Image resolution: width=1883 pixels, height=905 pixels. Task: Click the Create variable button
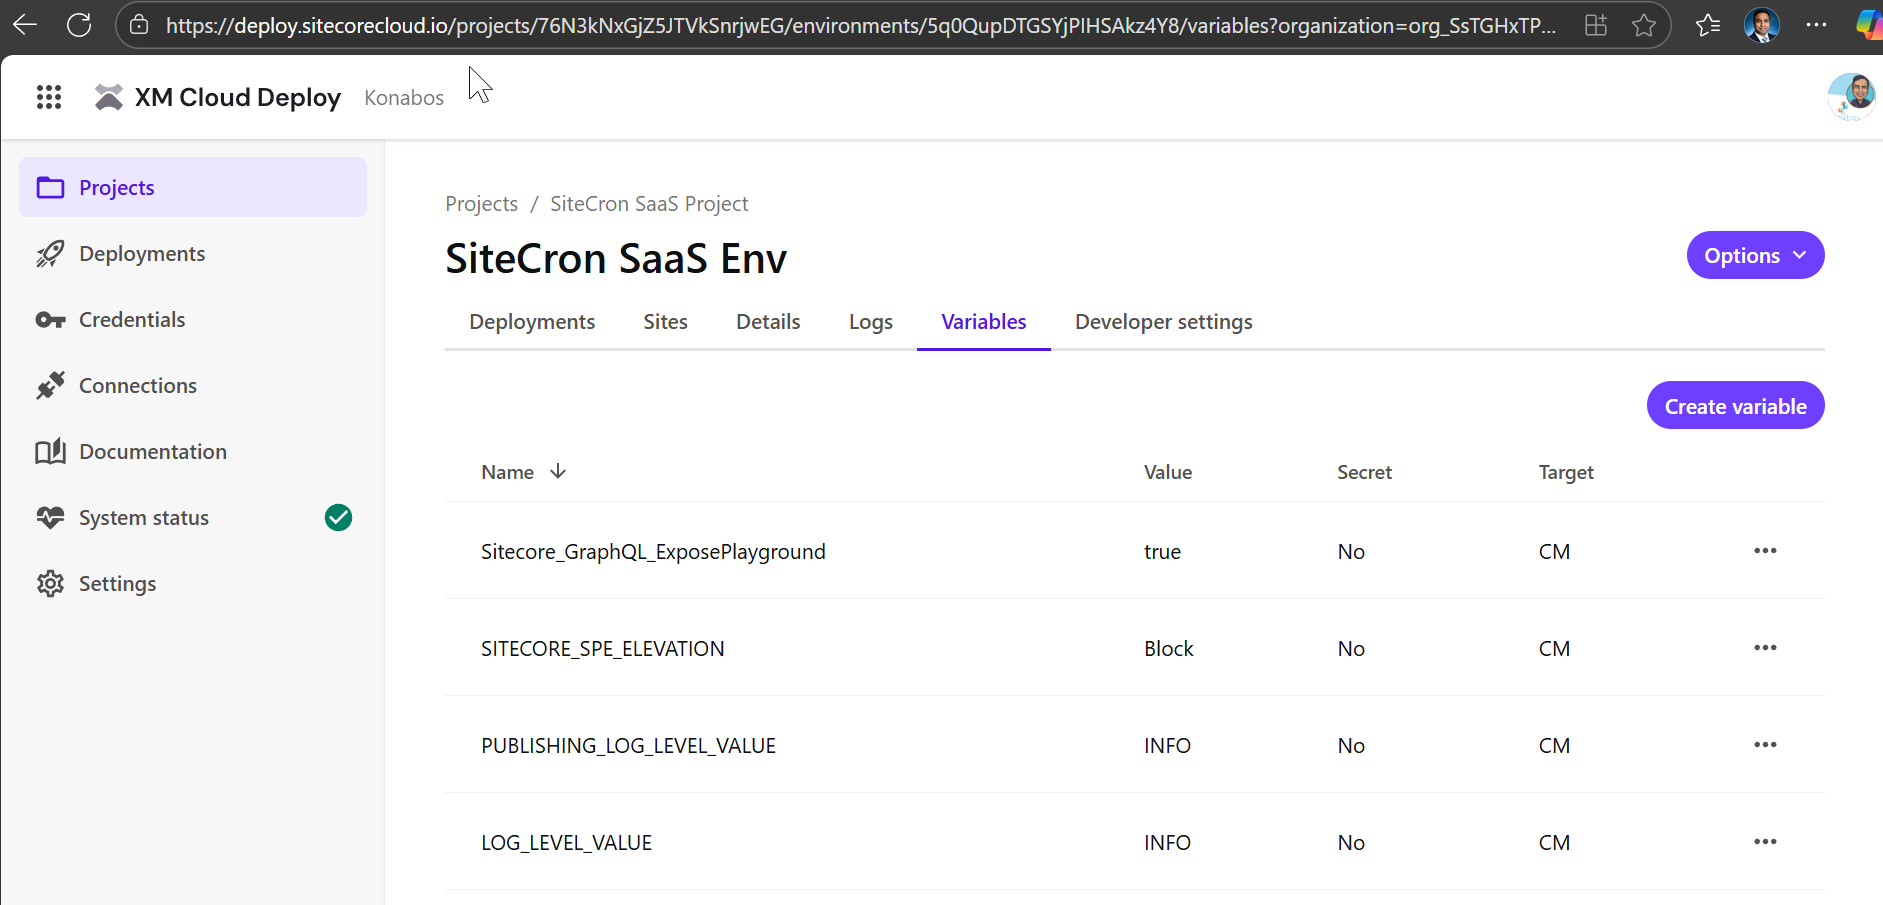[x=1735, y=406]
